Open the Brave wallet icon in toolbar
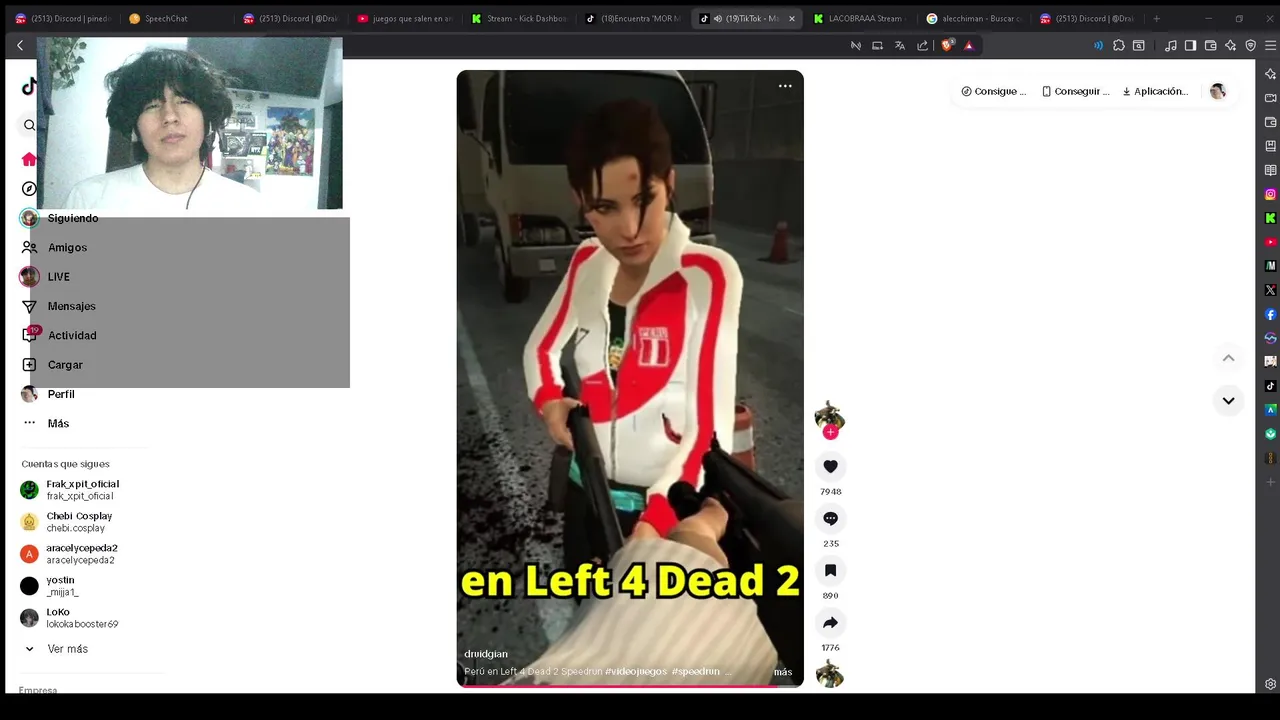This screenshot has height=720, width=1280. click(x=1210, y=45)
